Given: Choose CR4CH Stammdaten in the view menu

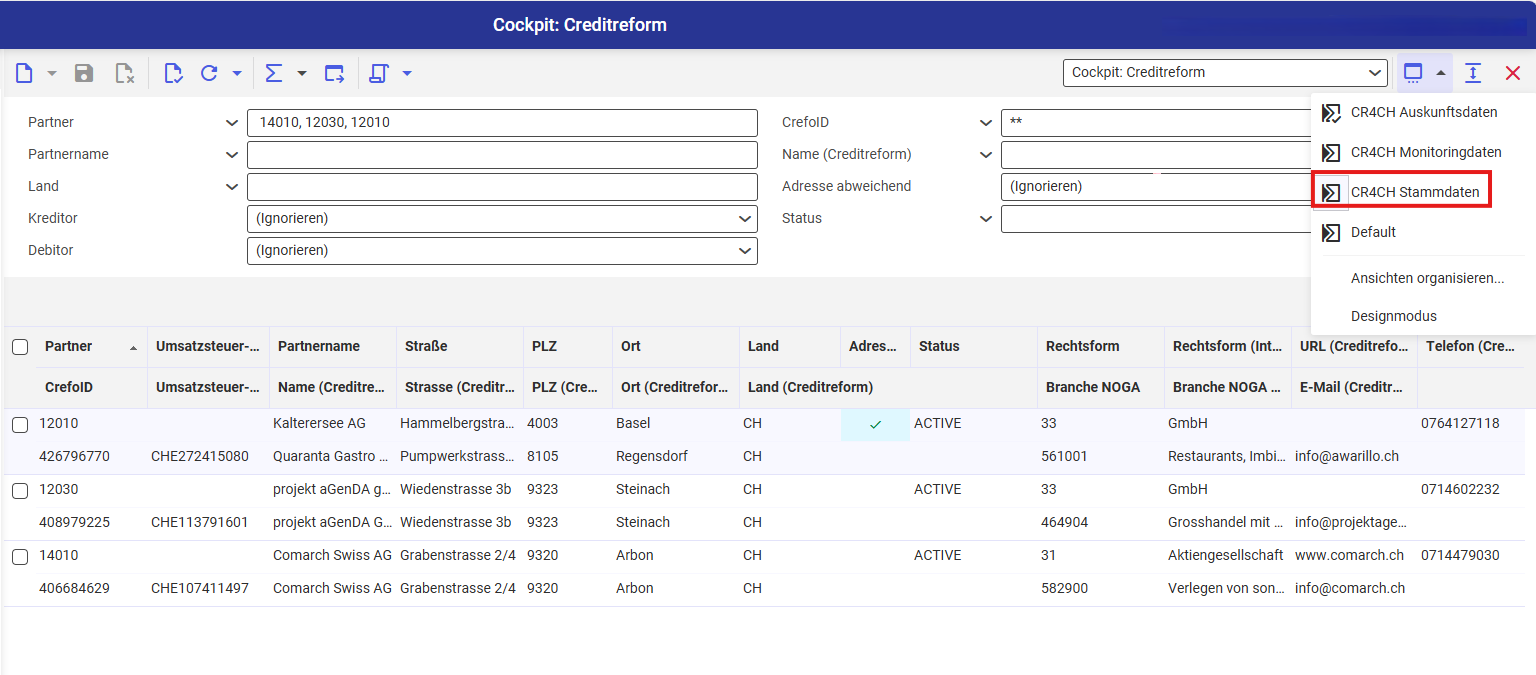Looking at the screenshot, I should click(1414, 192).
